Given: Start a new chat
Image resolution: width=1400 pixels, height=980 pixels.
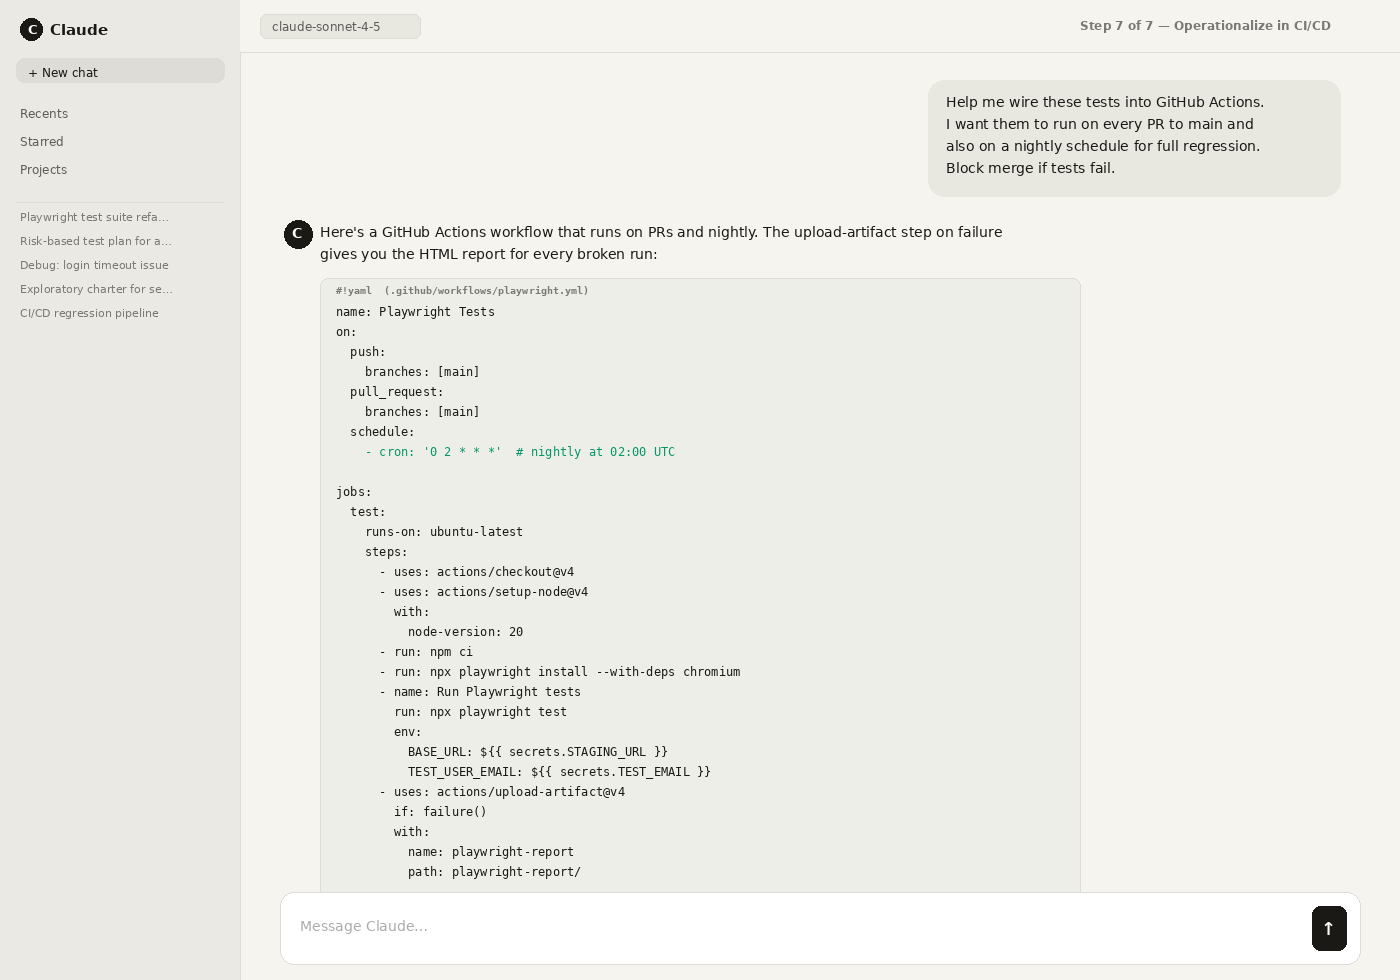Looking at the screenshot, I should tap(120, 71).
